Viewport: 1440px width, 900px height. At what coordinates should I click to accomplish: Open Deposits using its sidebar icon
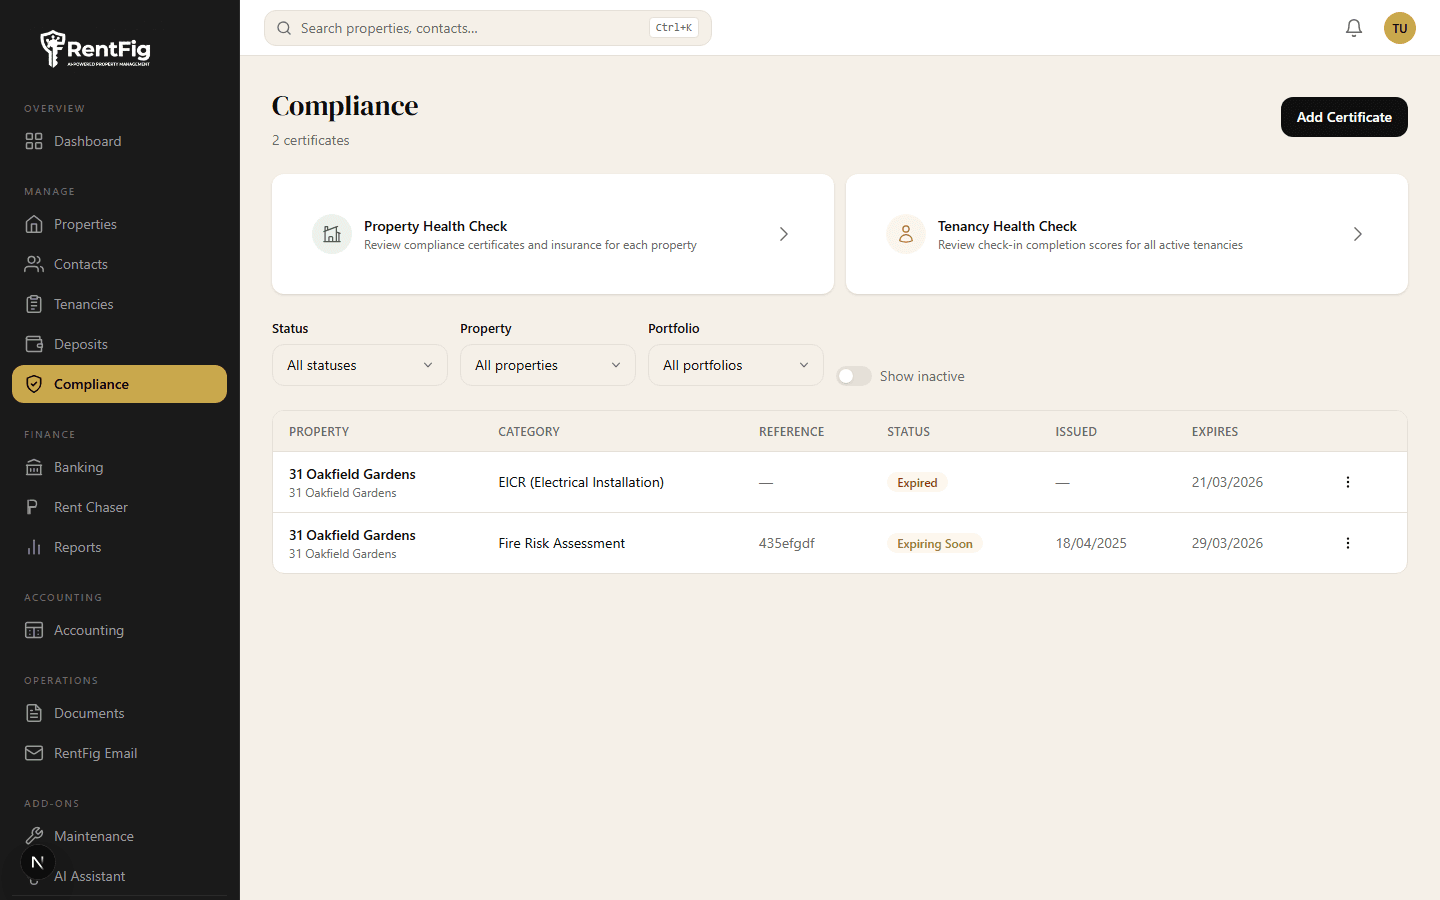pyautogui.click(x=32, y=344)
